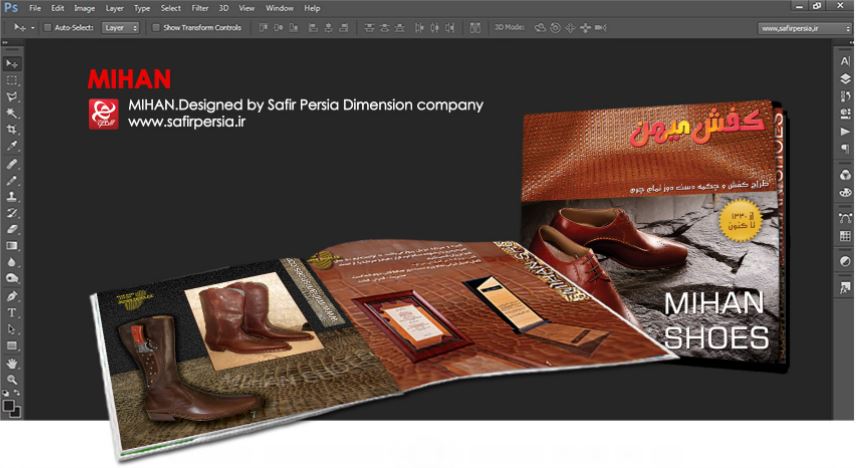Open the Move tool preset picker arrow
Screen dimensions: 856x468
(x=33, y=28)
